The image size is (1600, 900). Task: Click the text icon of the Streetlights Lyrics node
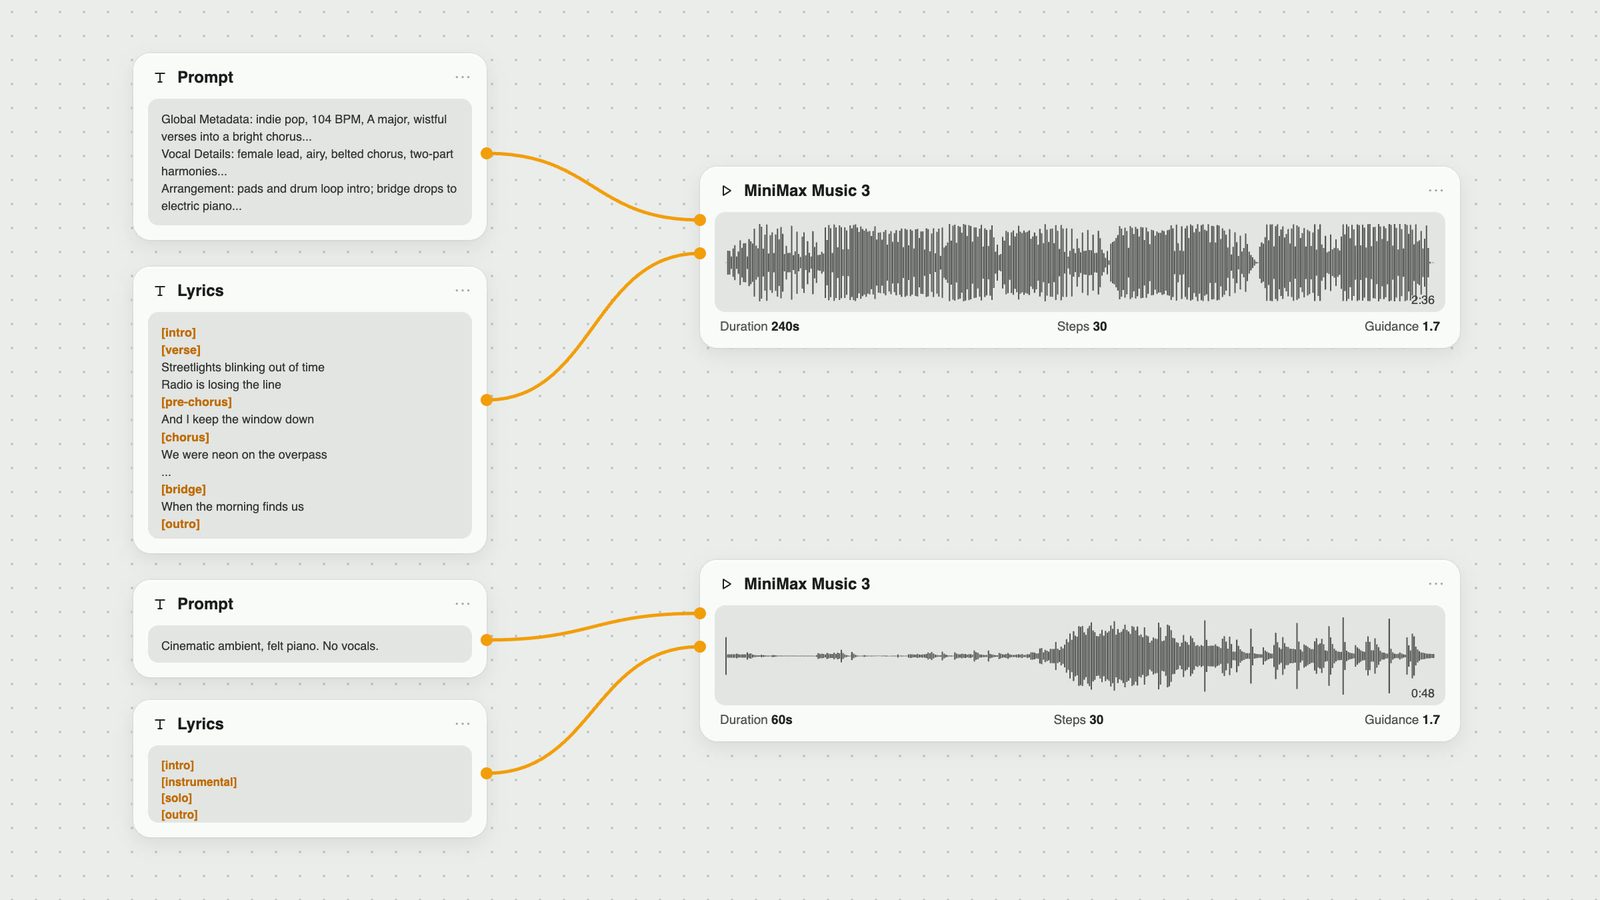pos(160,291)
